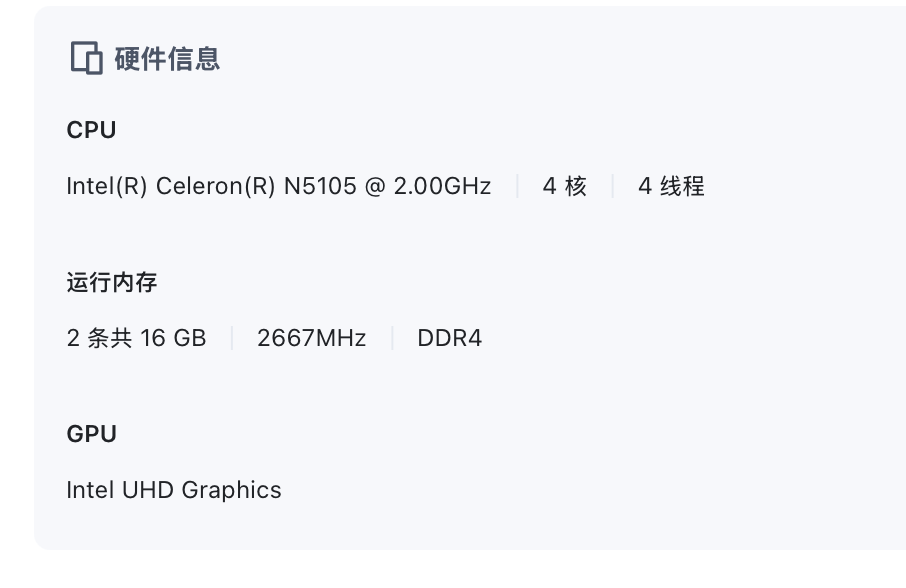Viewport: 906px width, 588px height.
Task: Click the divider before 4 核
Action: point(517,186)
